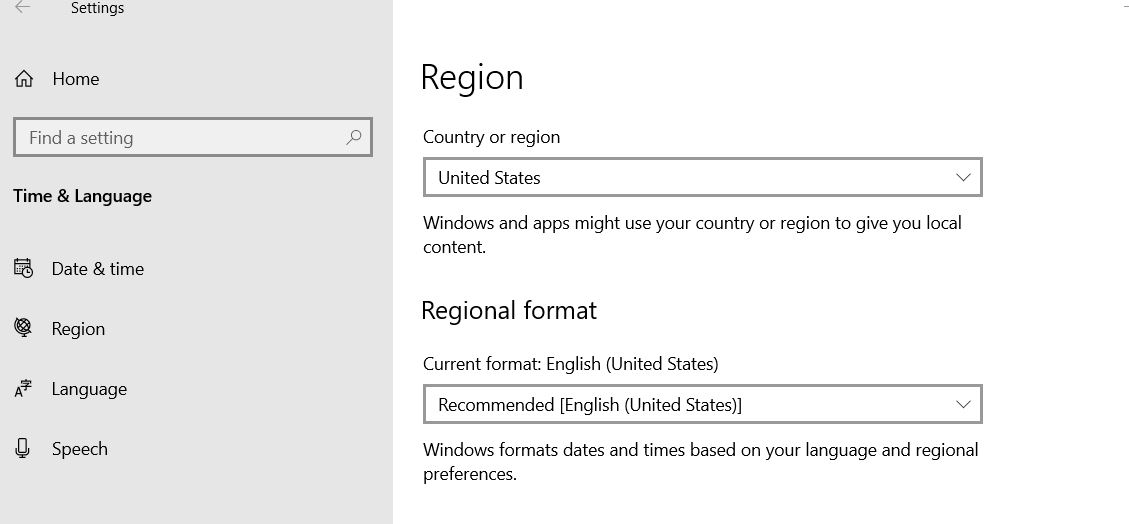Go to Date & time settings
Image resolution: width=1129 pixels, height=524 pixels.
pos(98,269)
